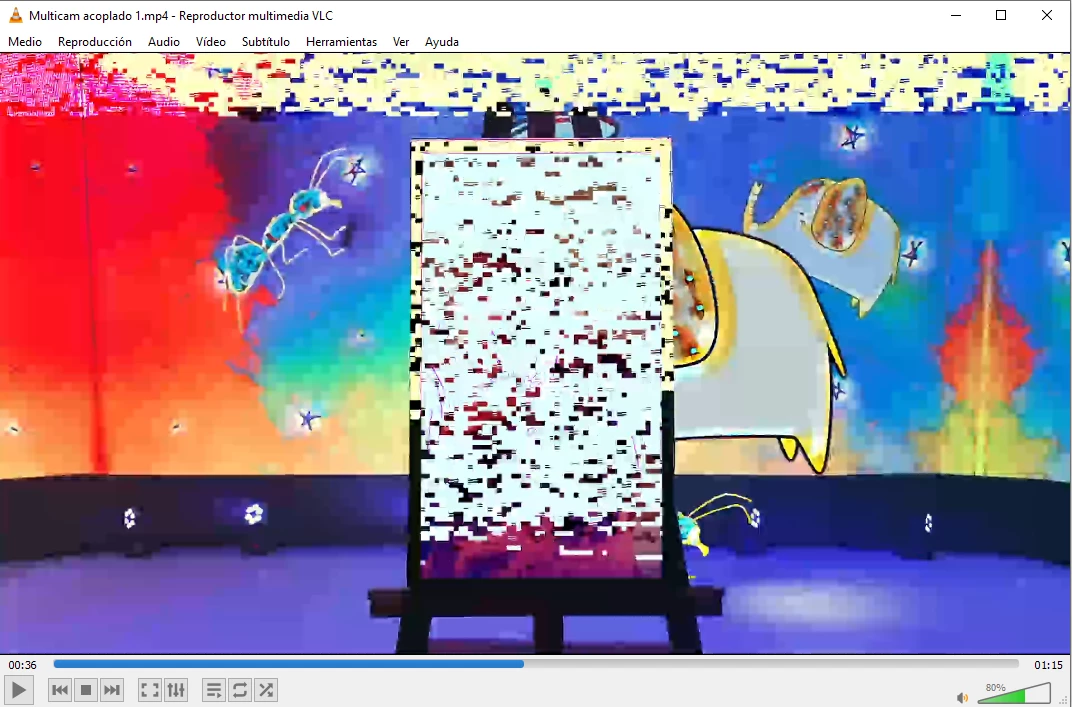The image size is (1072, 707).
Task: Click the VLC cone icon in title bar
Action: [15, 15]
